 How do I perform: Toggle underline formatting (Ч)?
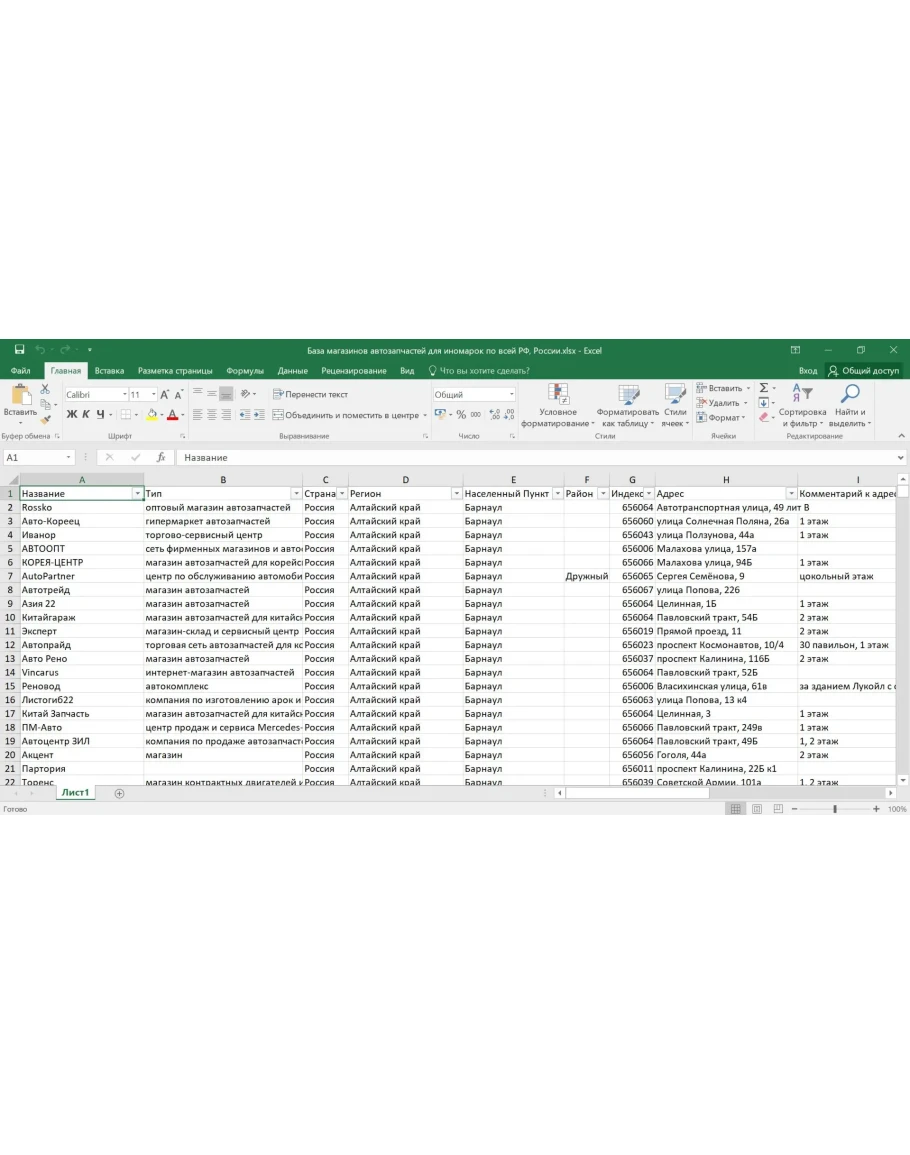pyautogui.click(x=100, y=415)
